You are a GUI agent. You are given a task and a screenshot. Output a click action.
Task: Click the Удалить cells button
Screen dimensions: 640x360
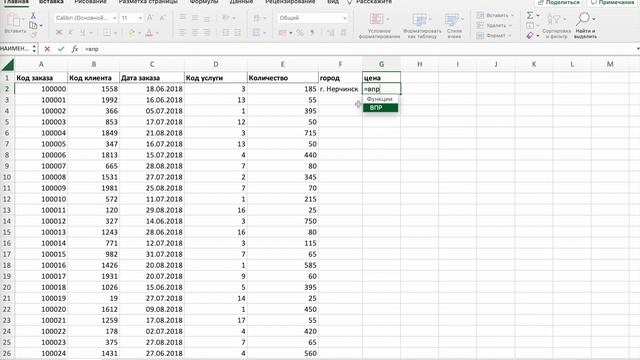pyautogui.click(x=494, y=25)
